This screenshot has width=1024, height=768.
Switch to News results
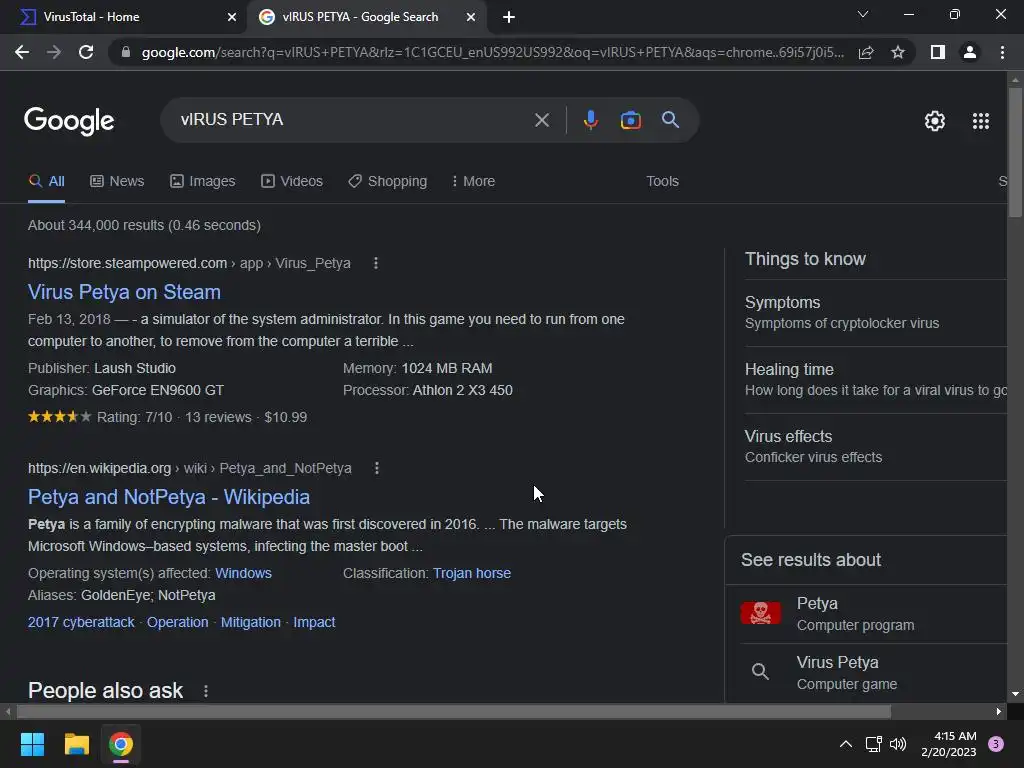pos(117,182)
